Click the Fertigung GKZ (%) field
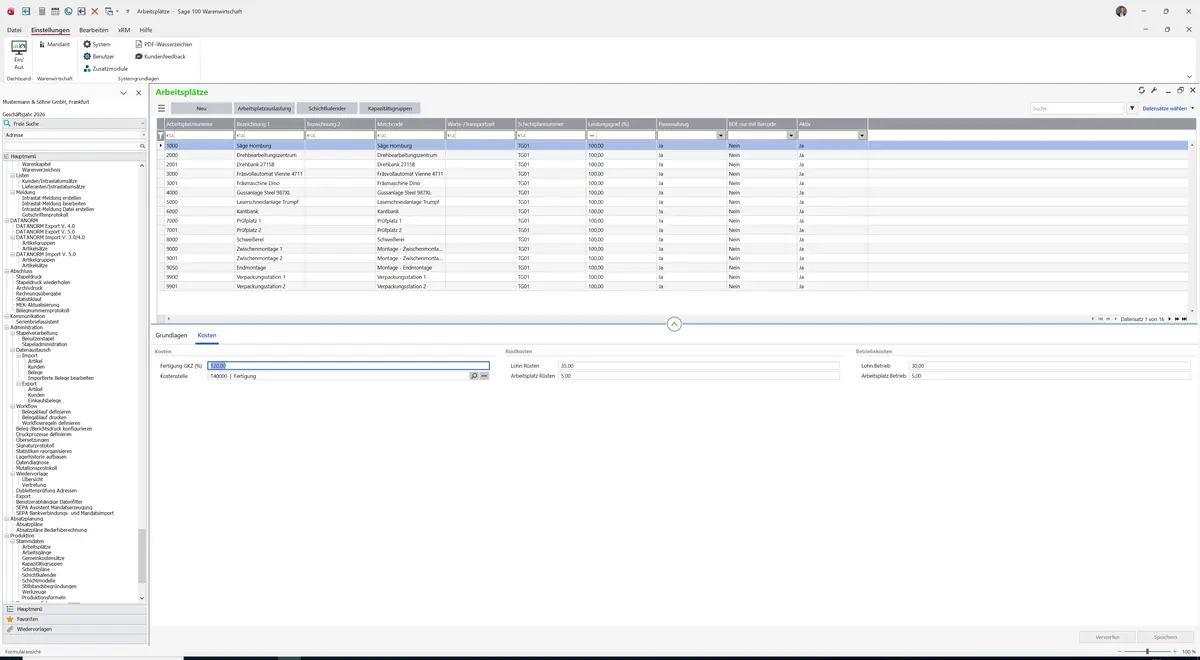The height and width of the screenshot is (660, 1200). (349, 366)
